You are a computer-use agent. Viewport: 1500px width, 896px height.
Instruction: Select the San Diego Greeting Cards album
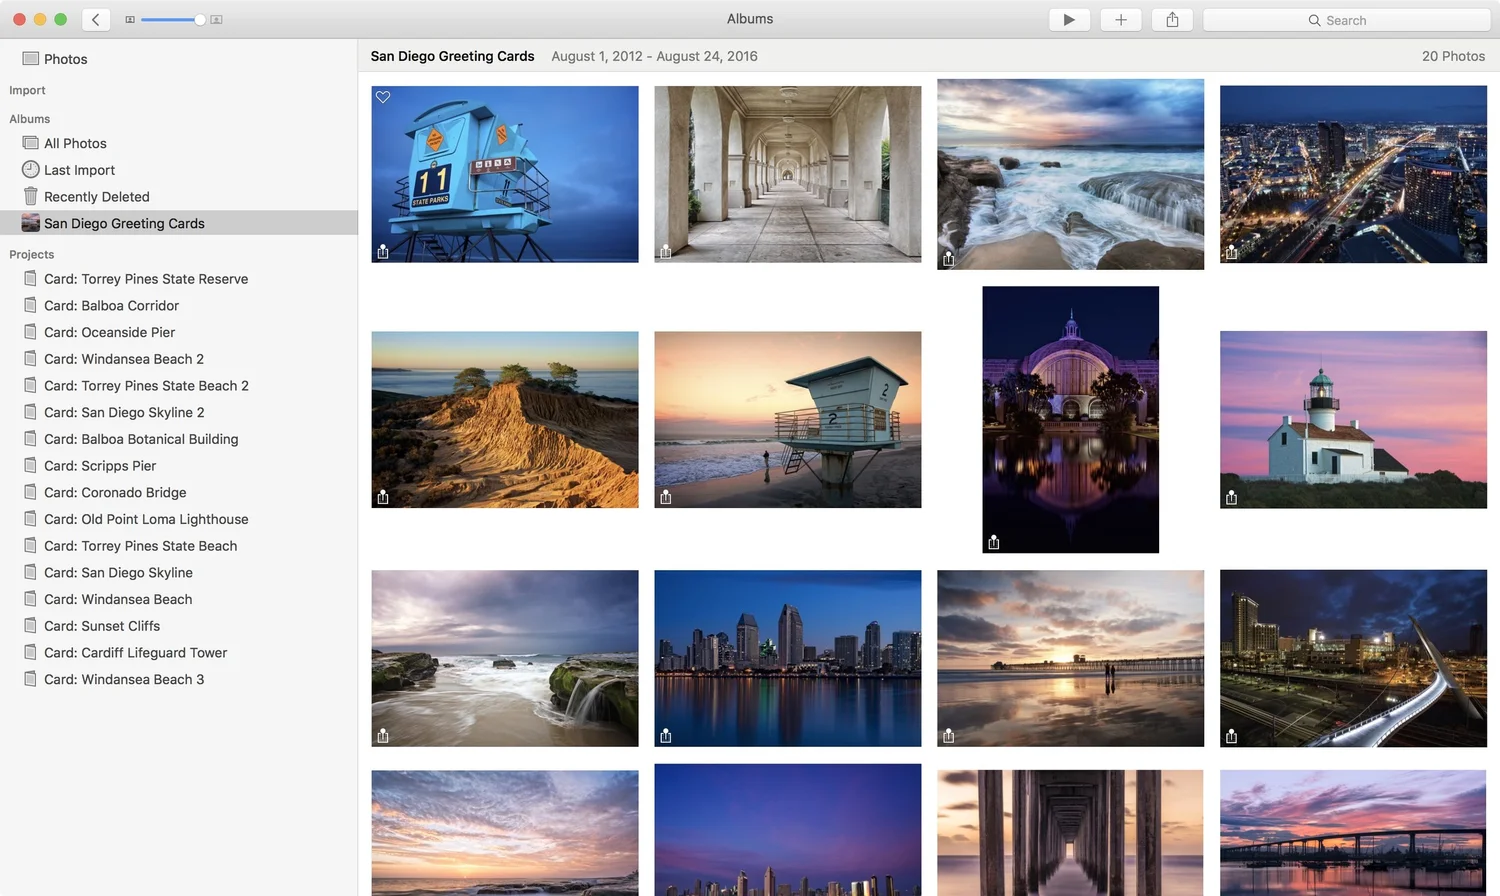coord(123,223)
